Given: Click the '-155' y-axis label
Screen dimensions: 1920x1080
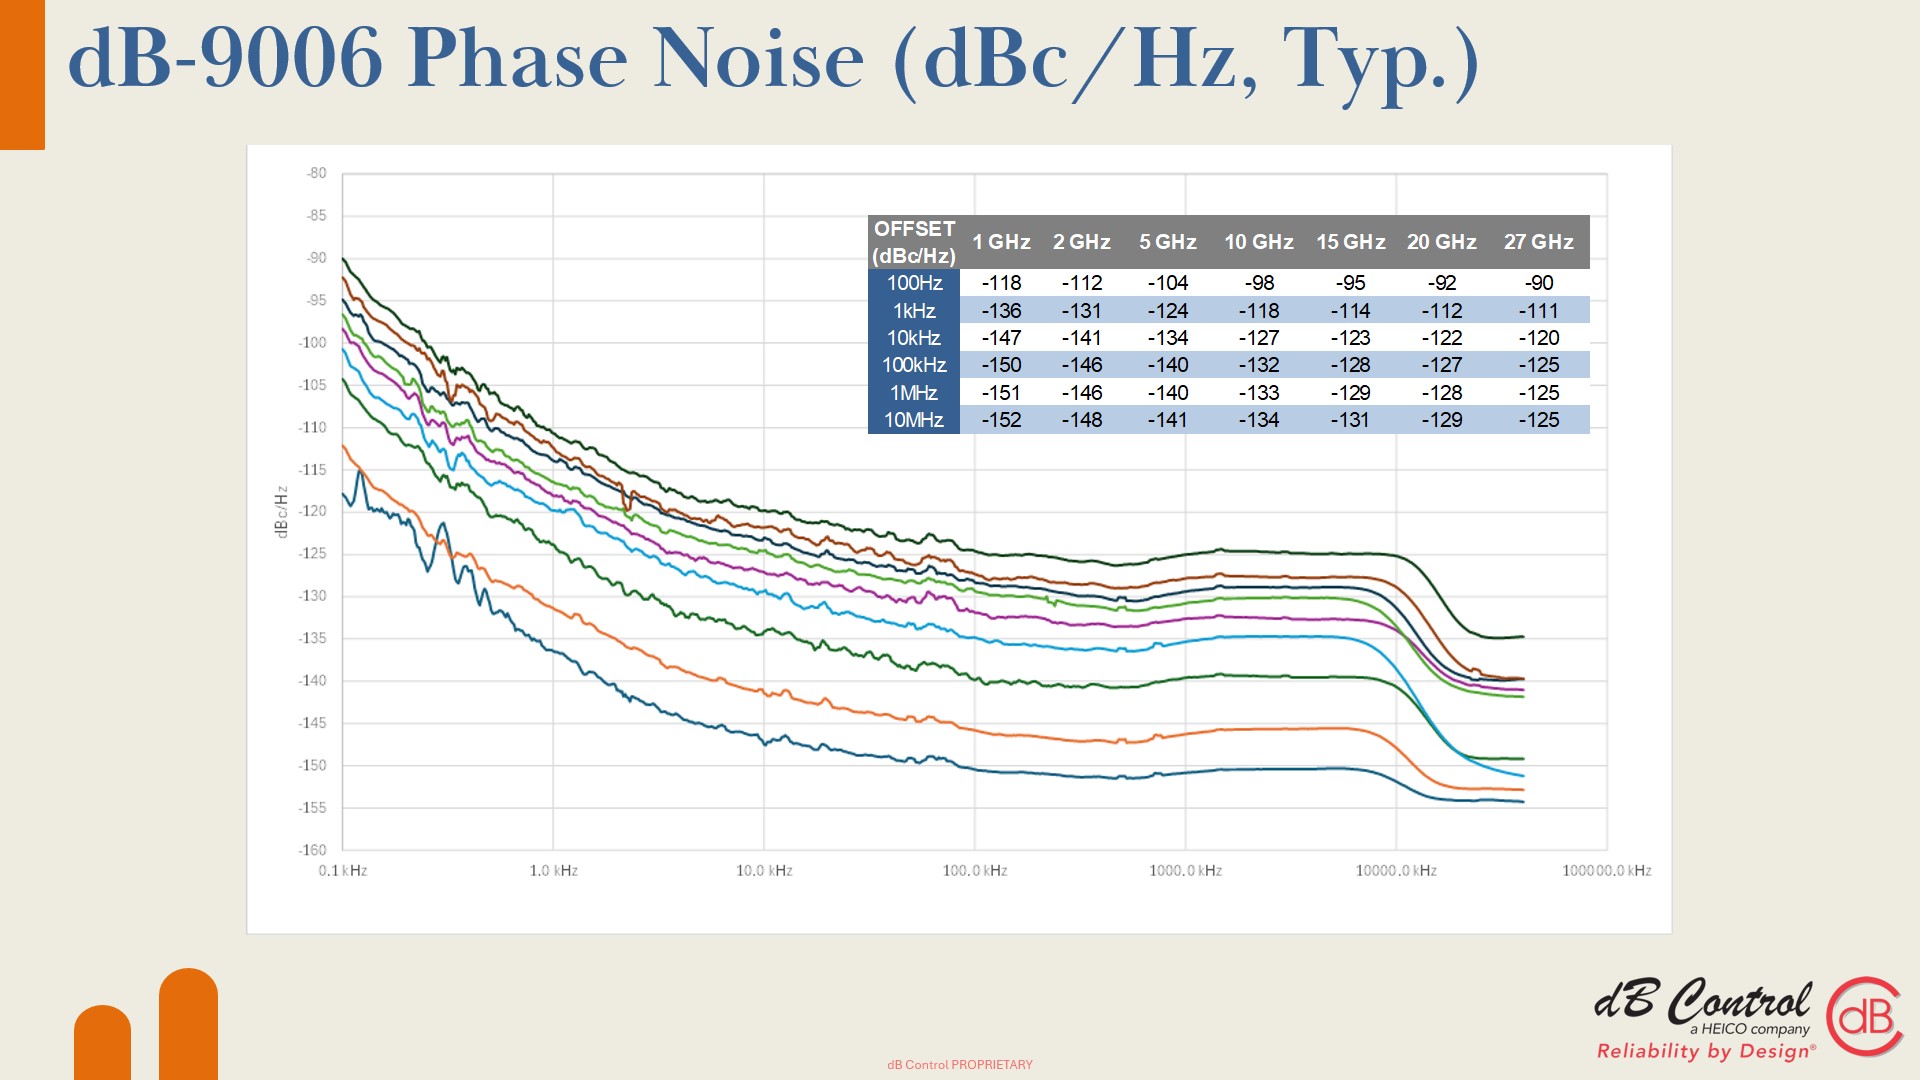Looking at the screenshot, I should point(312,808).
